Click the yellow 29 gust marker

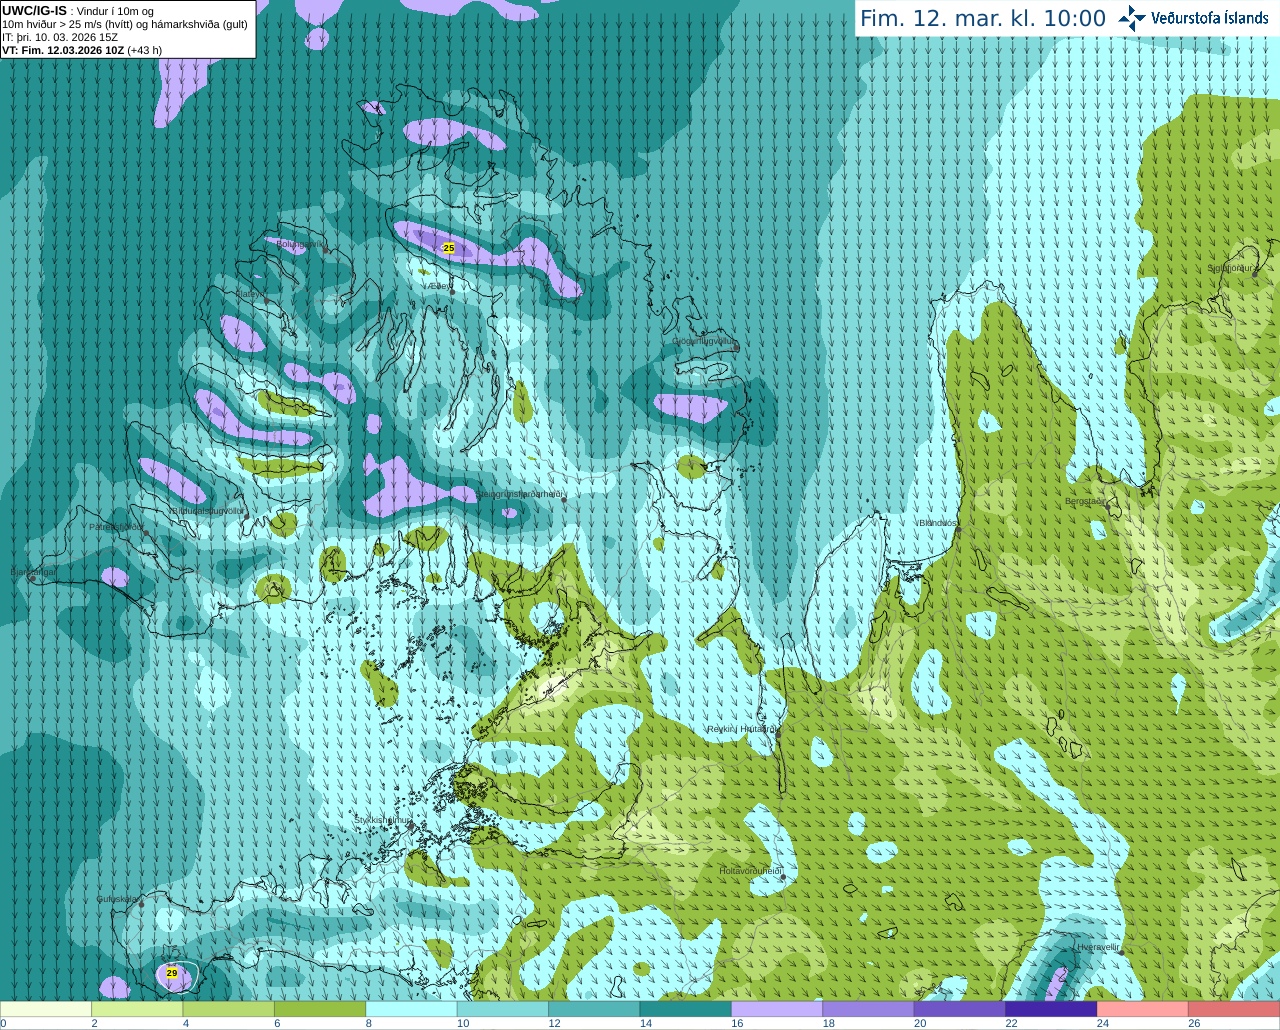(172, 973)
